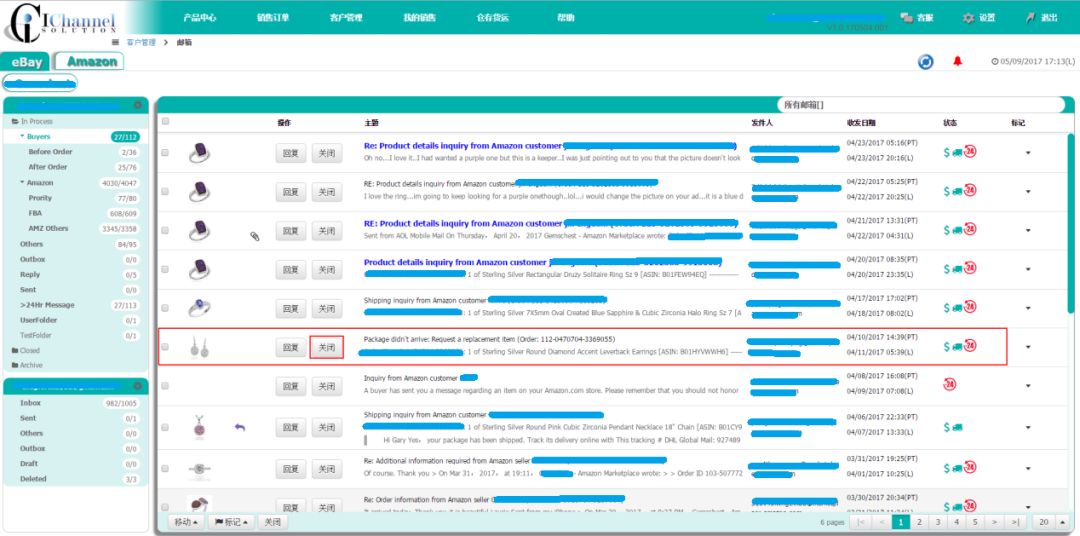Click the earrings thumbnail in highlighted row
The image size is (1080, 536).
(199, 347)
